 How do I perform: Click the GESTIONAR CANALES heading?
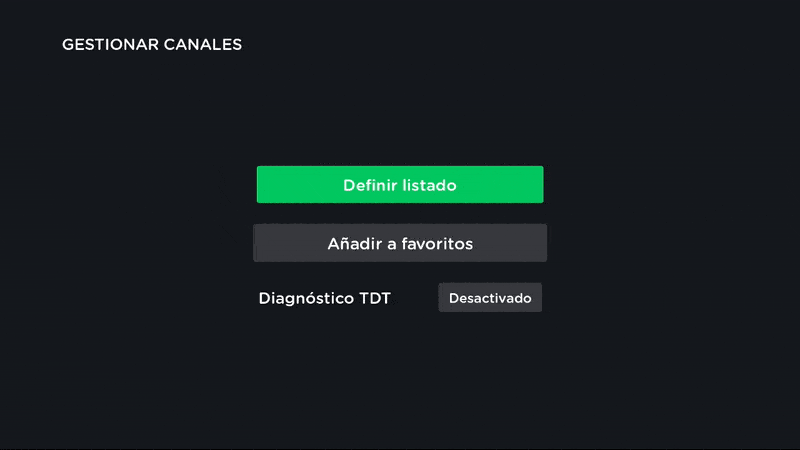click(152, 45)
